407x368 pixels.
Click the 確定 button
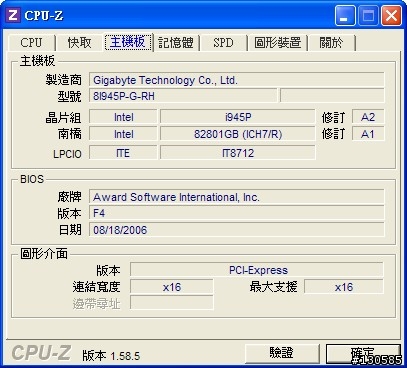coord(363,353)
